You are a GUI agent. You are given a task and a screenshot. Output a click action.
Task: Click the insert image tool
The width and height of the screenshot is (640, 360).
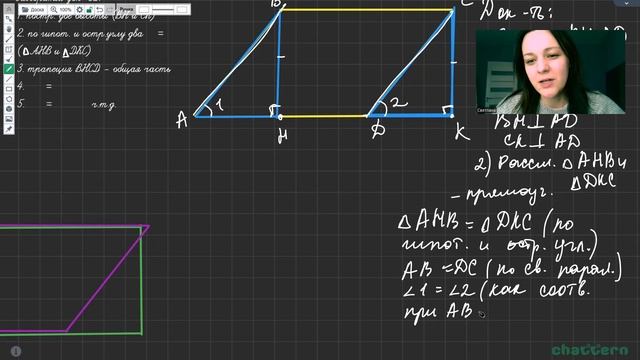click(9, 119)
